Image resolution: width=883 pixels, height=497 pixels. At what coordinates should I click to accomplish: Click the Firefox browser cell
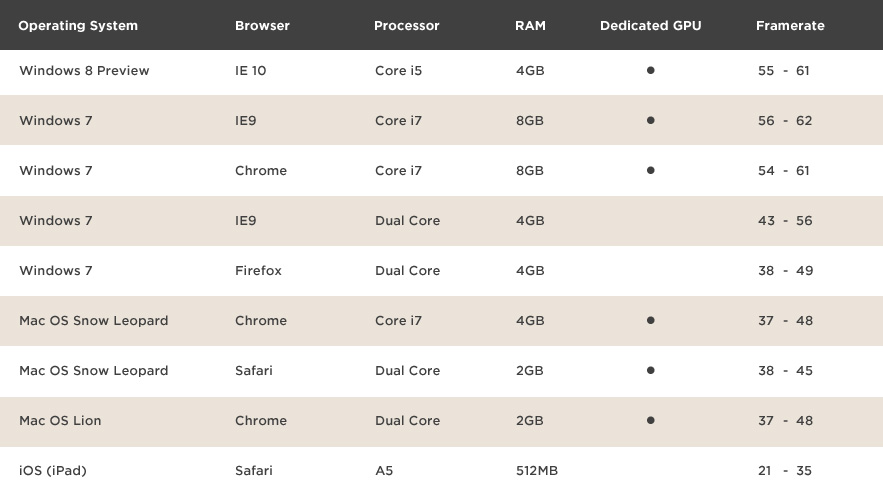tap(258, 271)
